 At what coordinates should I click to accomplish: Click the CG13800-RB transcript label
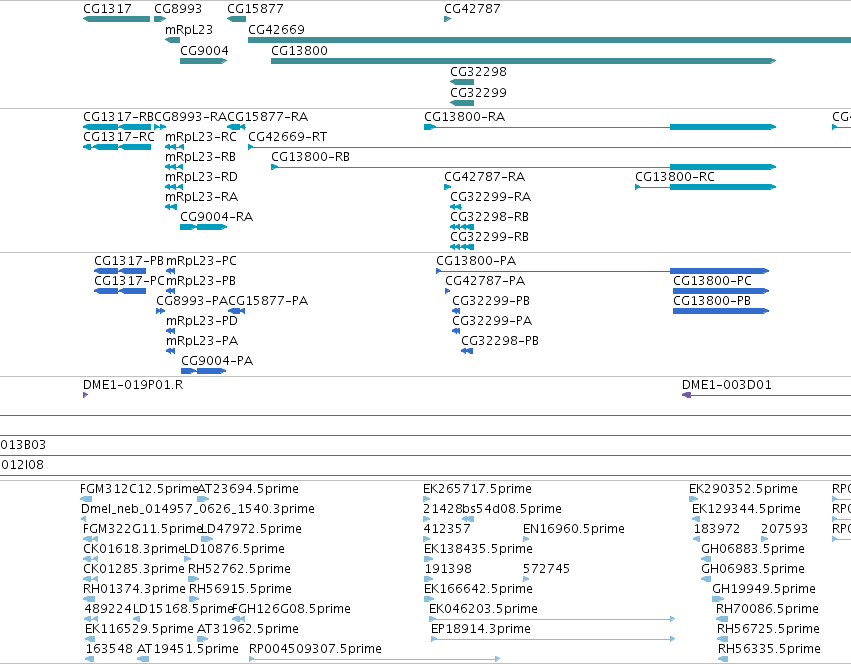click(x=310, y=157)
